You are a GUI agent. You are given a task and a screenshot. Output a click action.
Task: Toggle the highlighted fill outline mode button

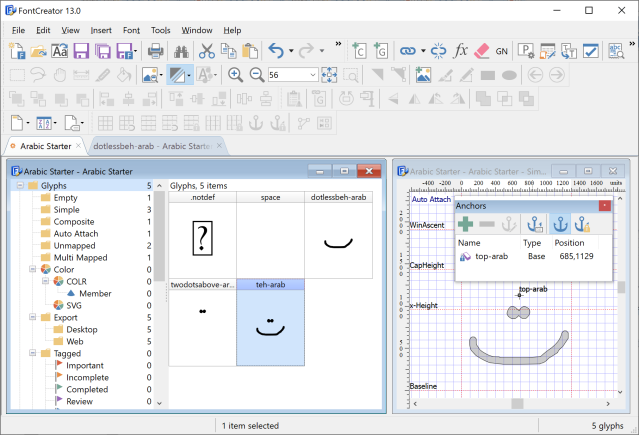178,75
